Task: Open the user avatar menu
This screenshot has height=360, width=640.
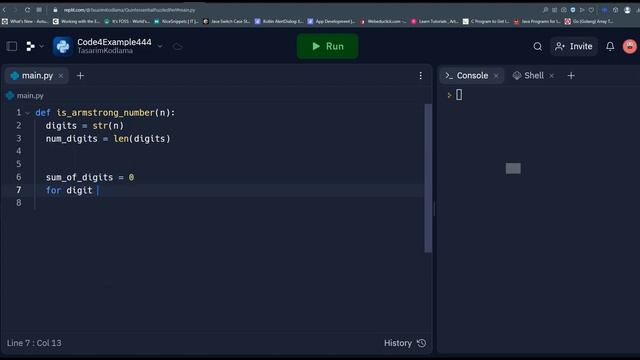Action: tap(629, 47)
